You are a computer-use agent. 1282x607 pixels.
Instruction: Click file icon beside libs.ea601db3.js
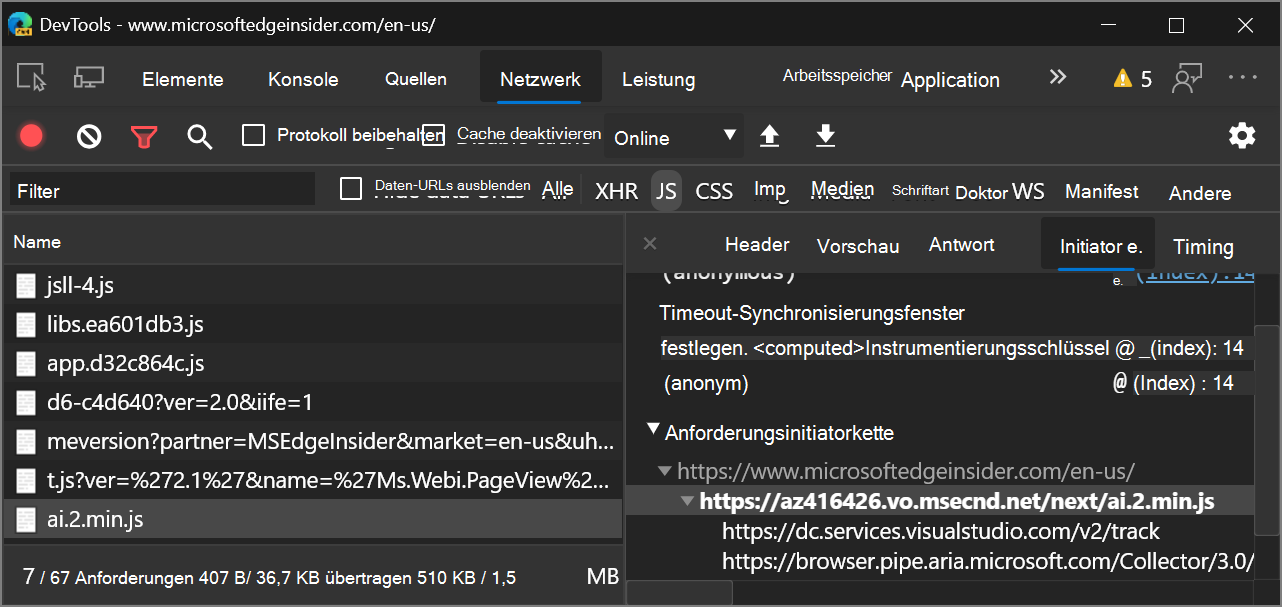click(26, 325)
